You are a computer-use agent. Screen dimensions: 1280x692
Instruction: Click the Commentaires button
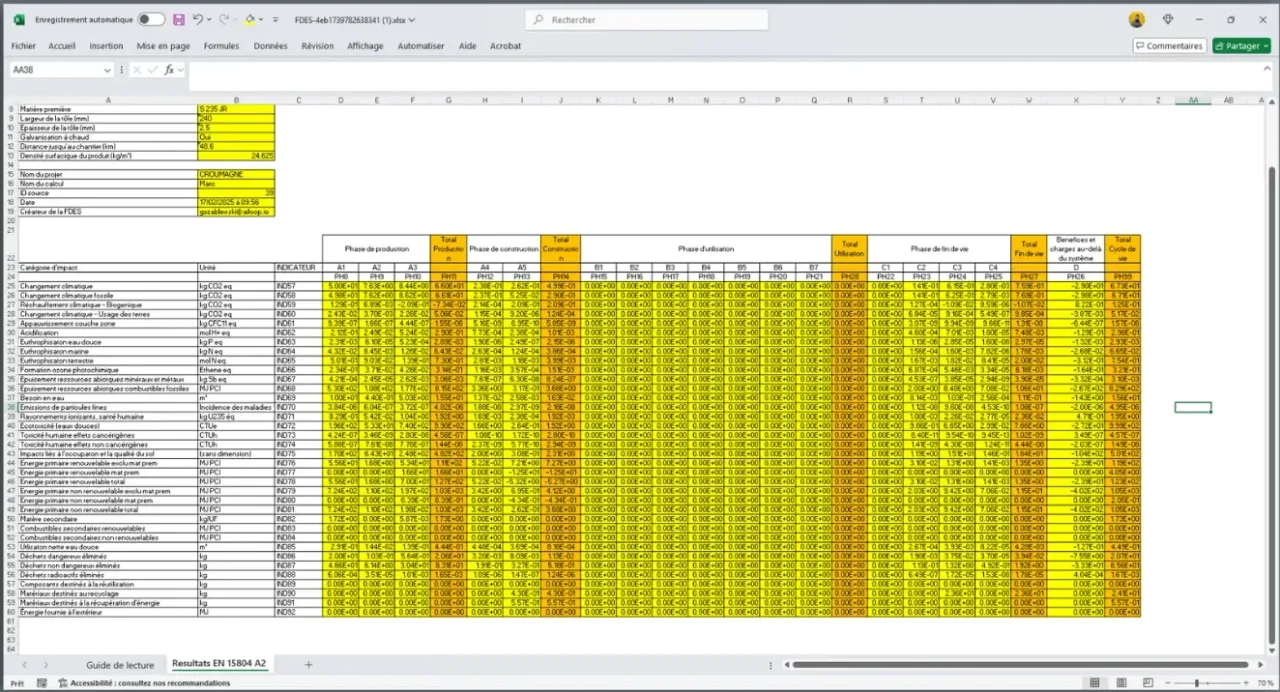point(1169,46)
